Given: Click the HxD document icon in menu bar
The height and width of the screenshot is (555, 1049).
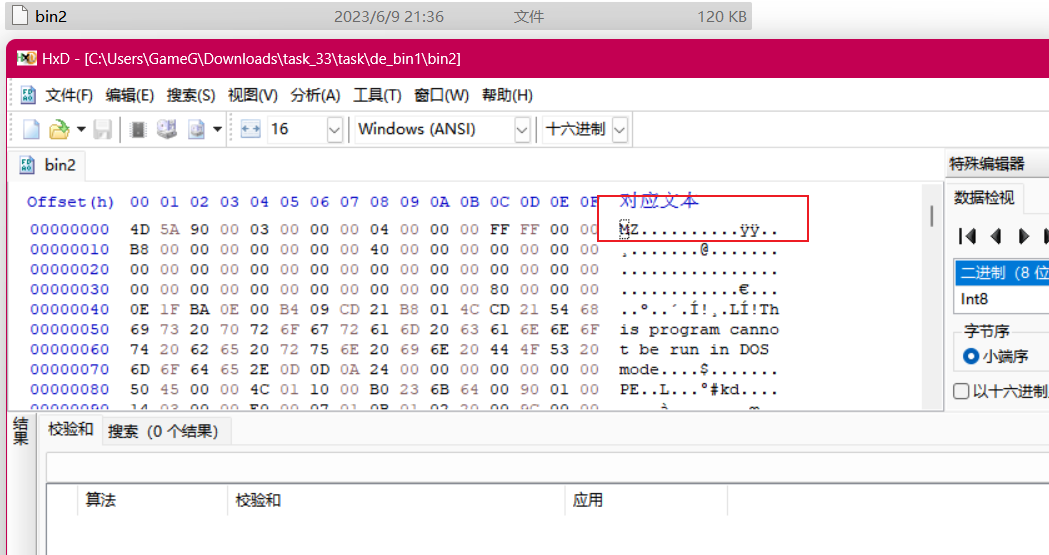Looking at the screenshot, I should coord(28,95).
